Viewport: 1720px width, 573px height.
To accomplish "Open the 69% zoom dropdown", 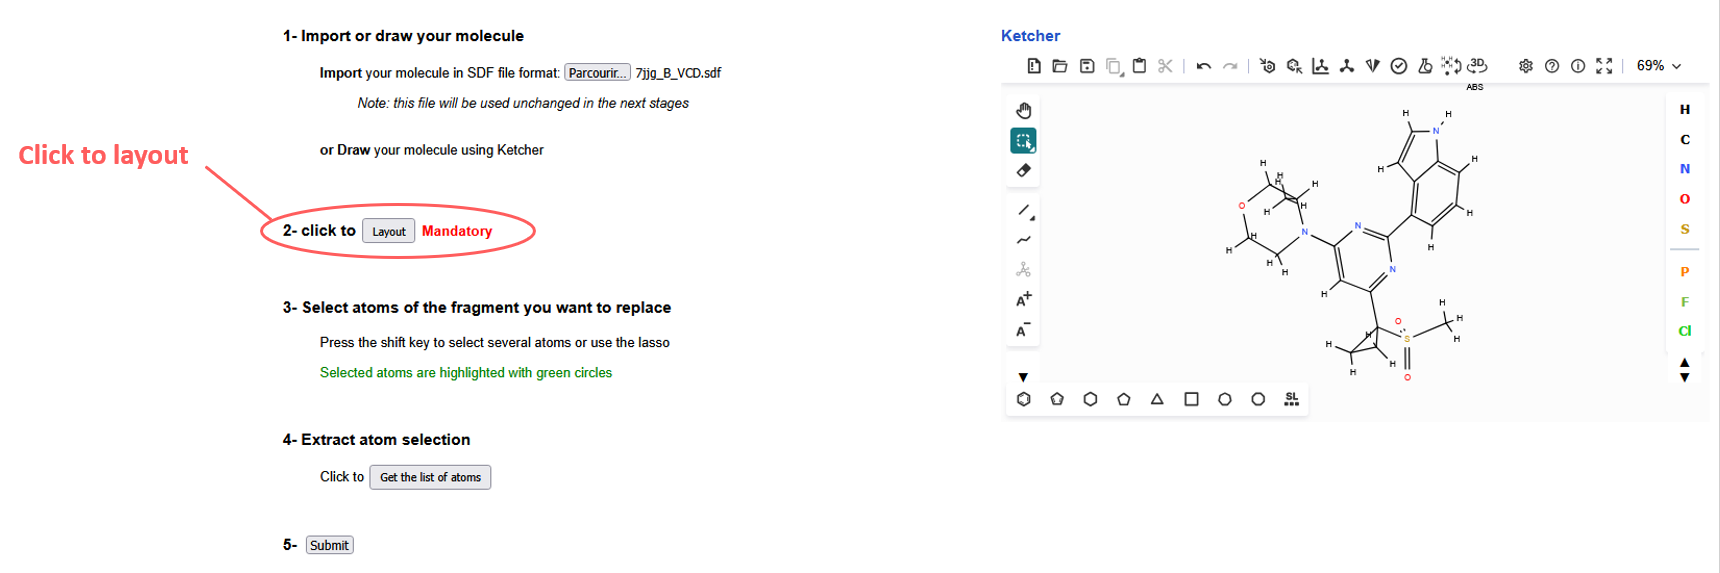I will point(1659,66).
